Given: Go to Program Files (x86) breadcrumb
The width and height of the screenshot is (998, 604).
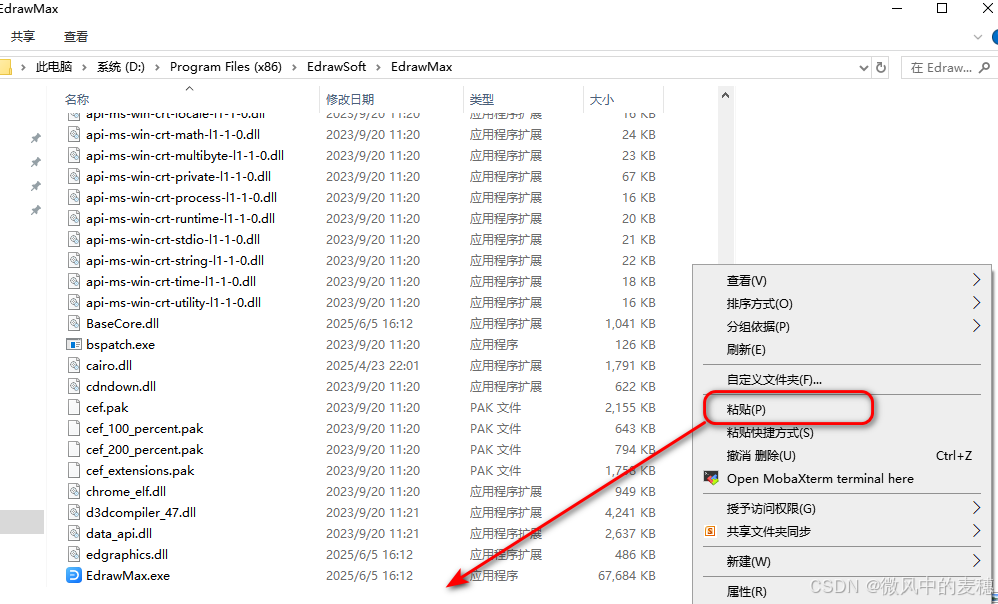Looking at the screenshot, I should 226,67.
